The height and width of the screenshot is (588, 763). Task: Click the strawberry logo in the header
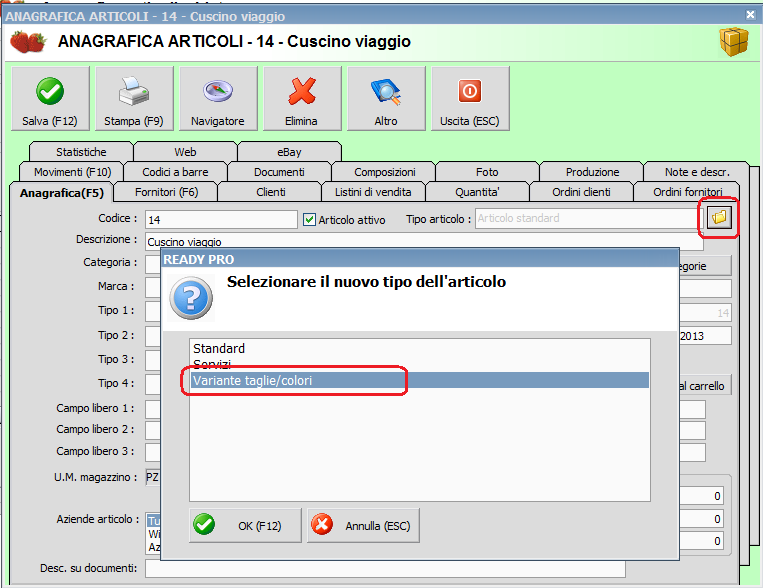[28, 42]
